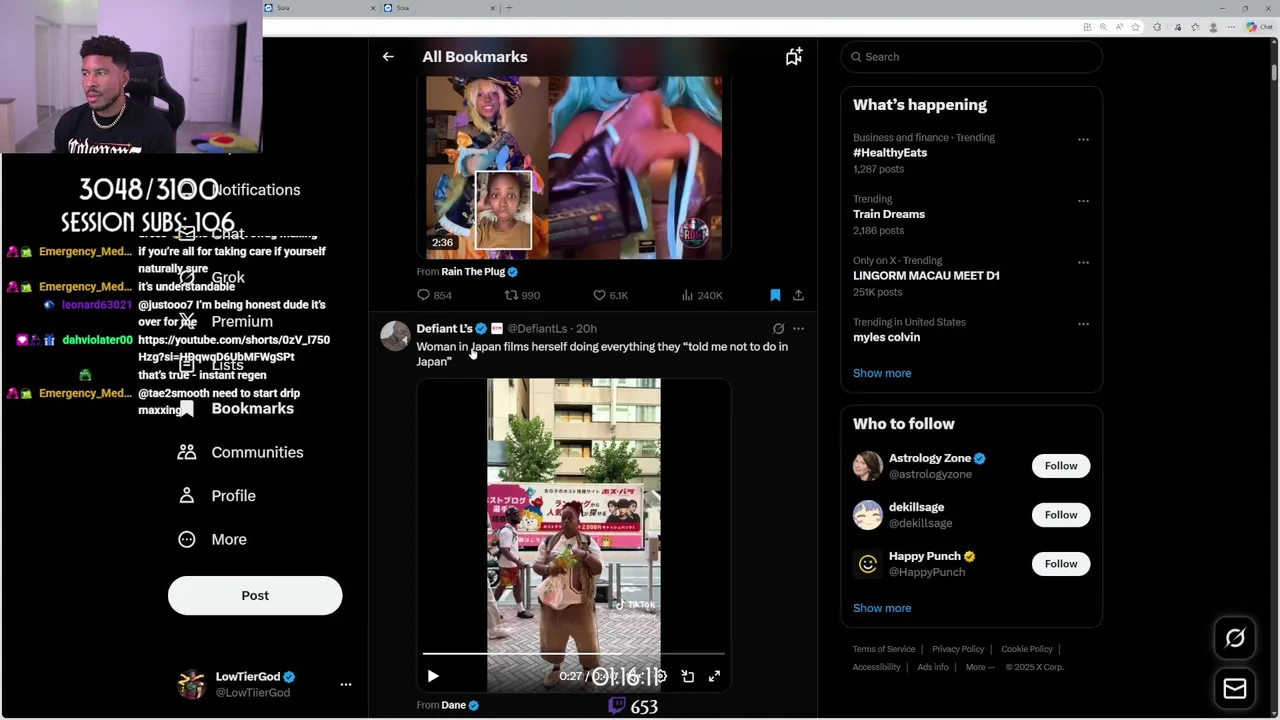This screenshot has height=720, width=1280.
Task: View analytics showing 240K views
Action: 702,295
